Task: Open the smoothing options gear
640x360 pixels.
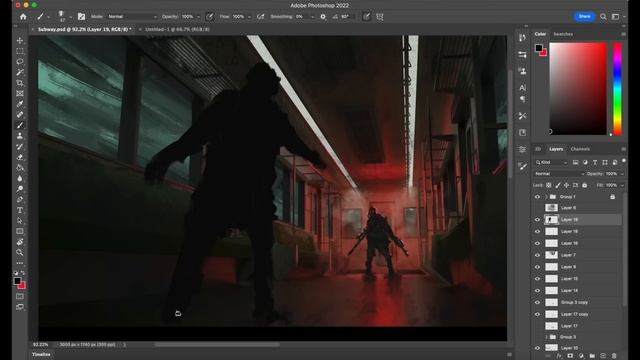Action: (323, 17)
